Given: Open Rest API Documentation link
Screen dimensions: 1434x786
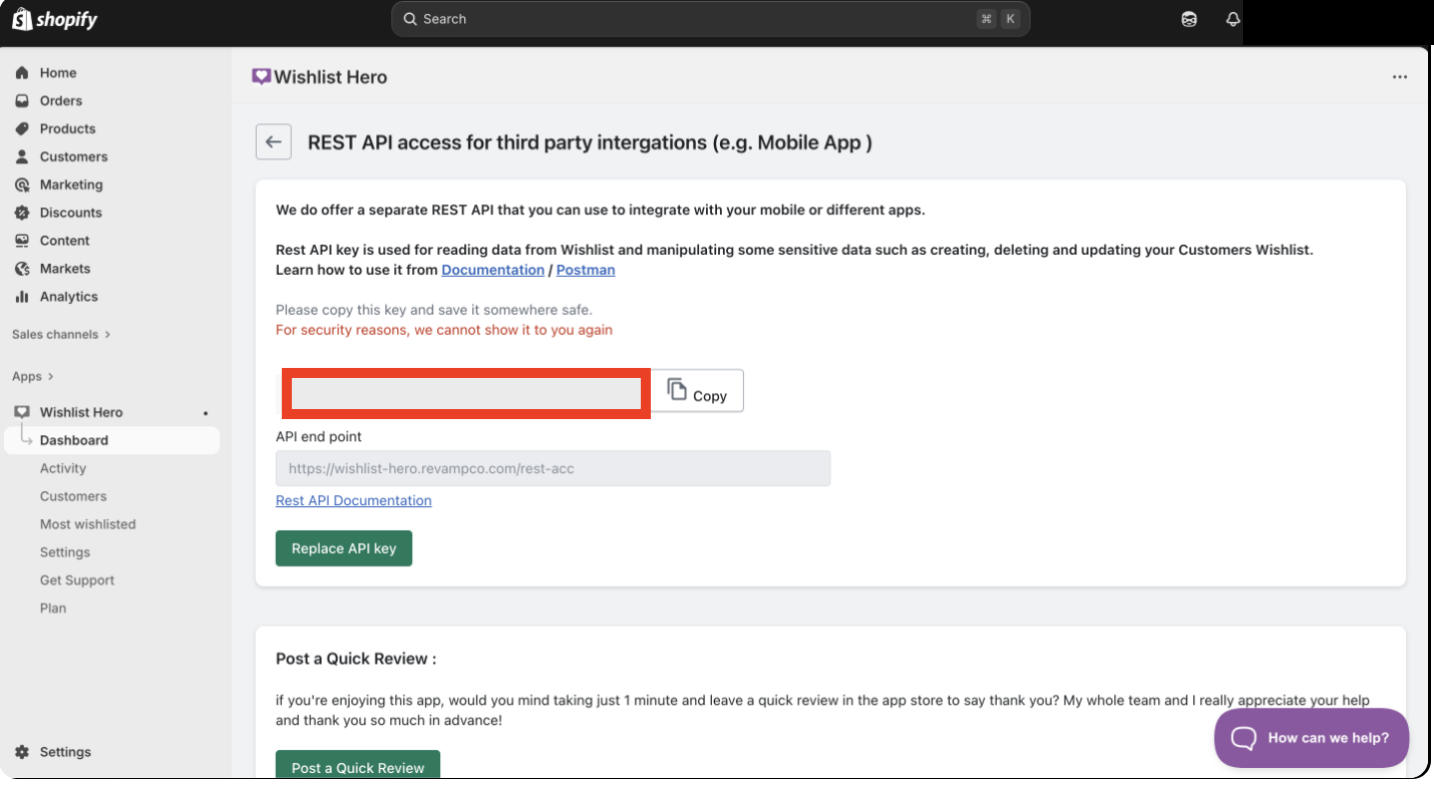Looking at the screenshot, I should (x=353, y=500).
